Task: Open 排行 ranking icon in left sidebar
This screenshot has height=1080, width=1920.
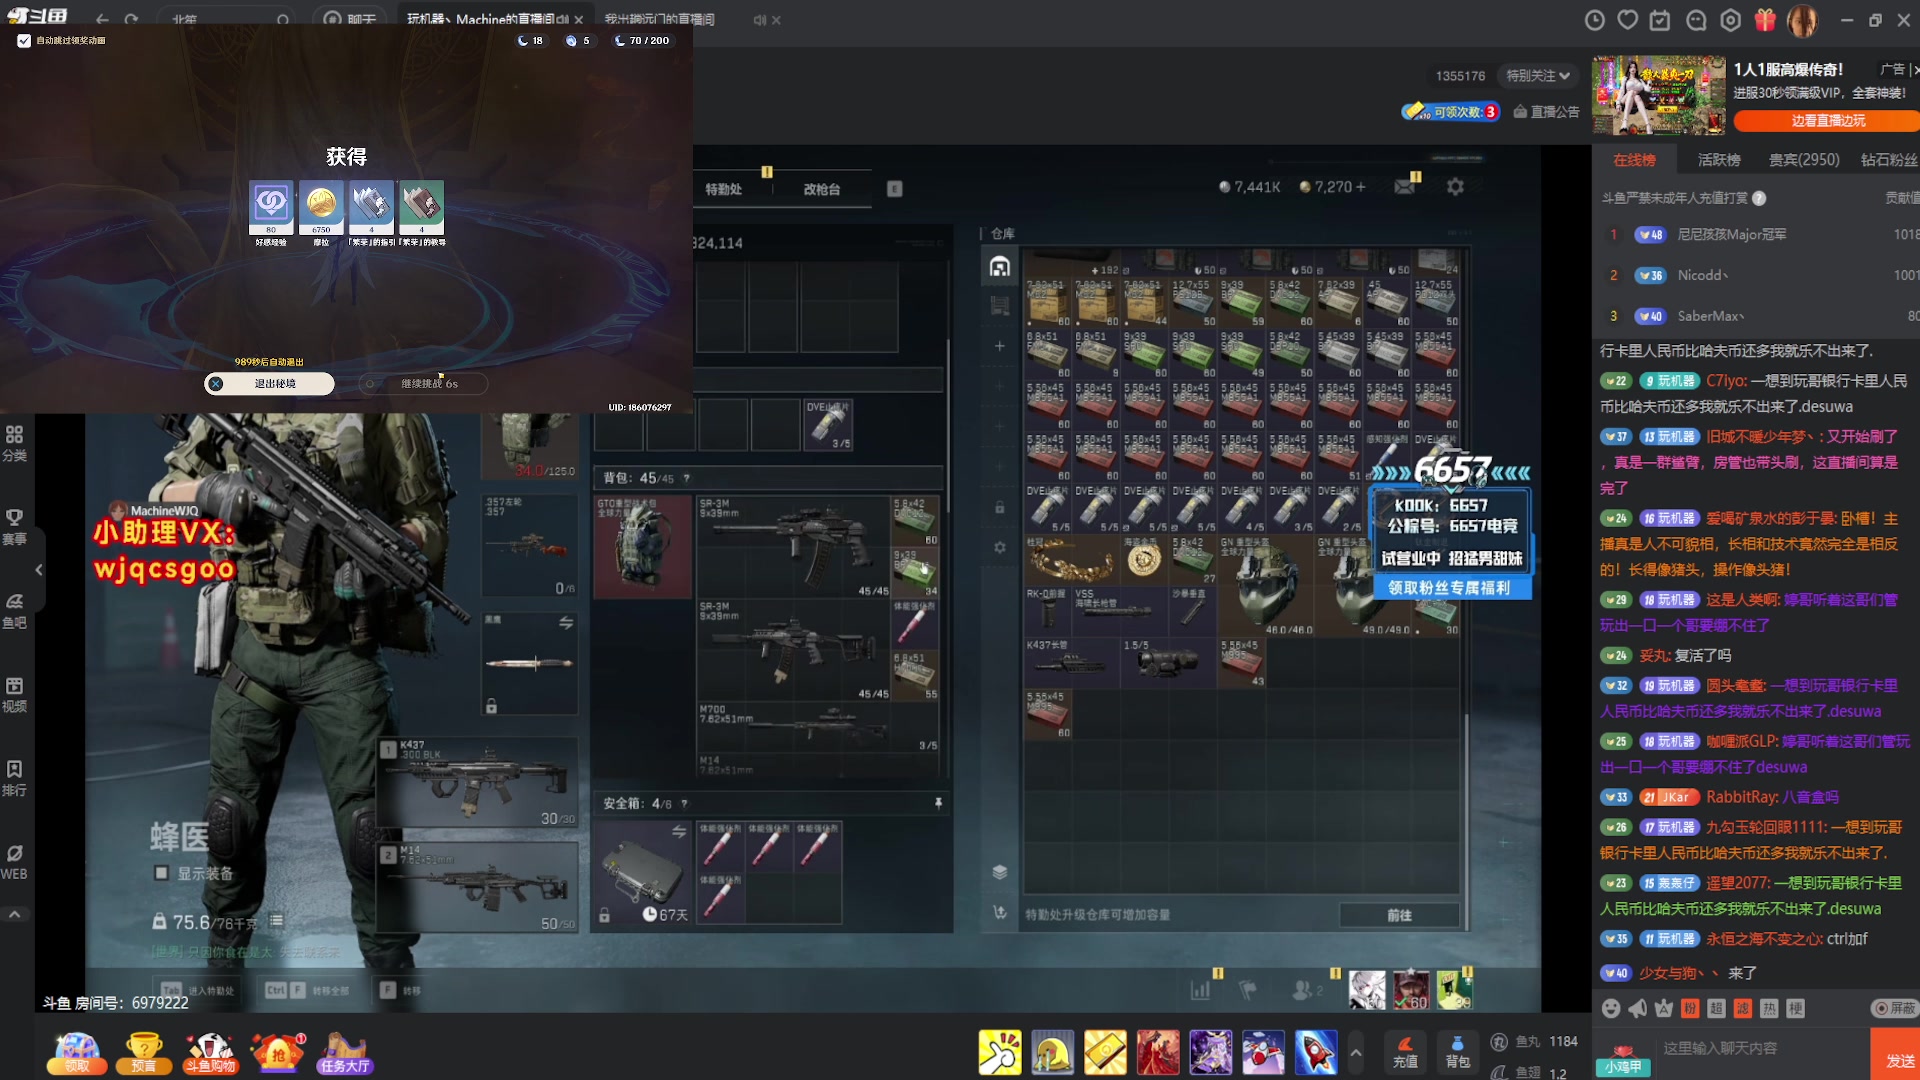Action: [x=14, y=779]
